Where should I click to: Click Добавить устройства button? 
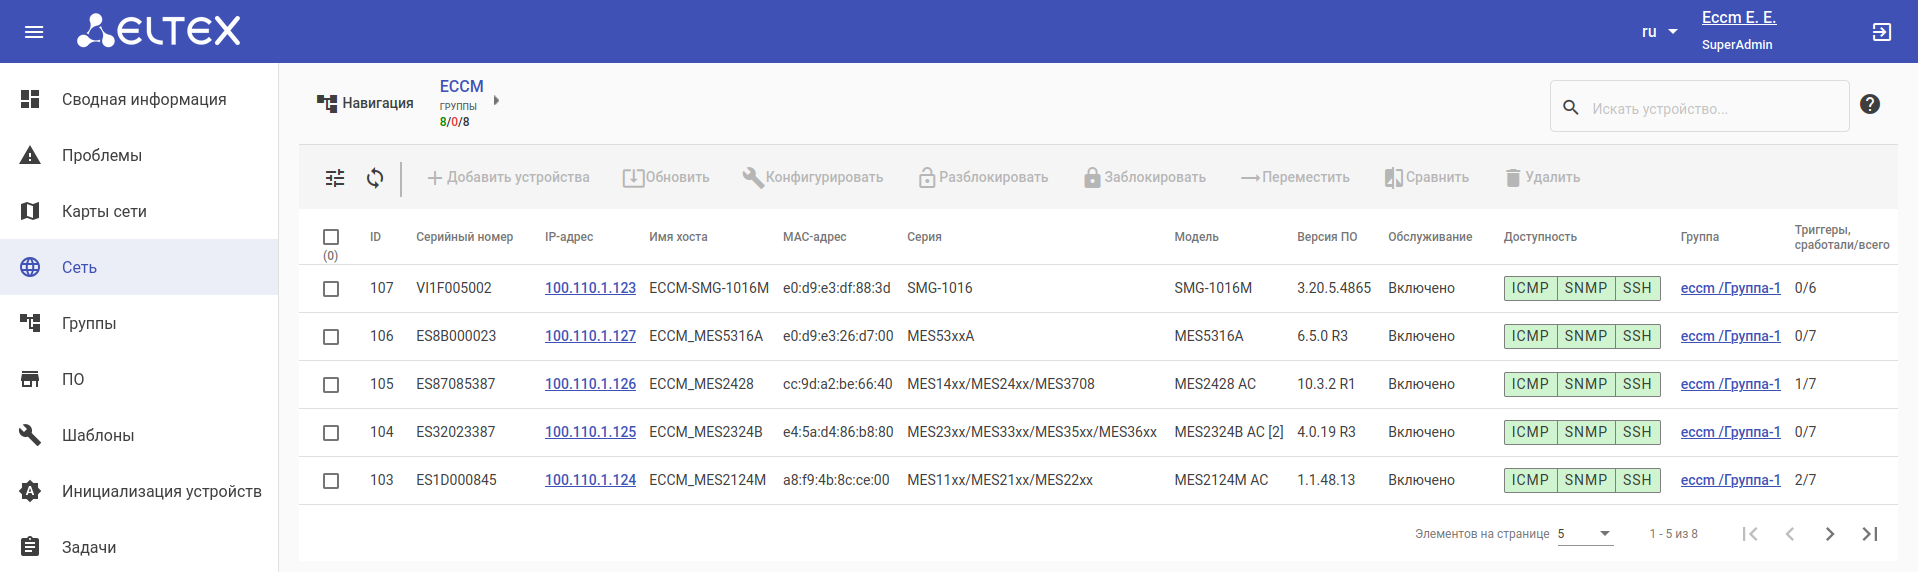click(x=508, y=178)
